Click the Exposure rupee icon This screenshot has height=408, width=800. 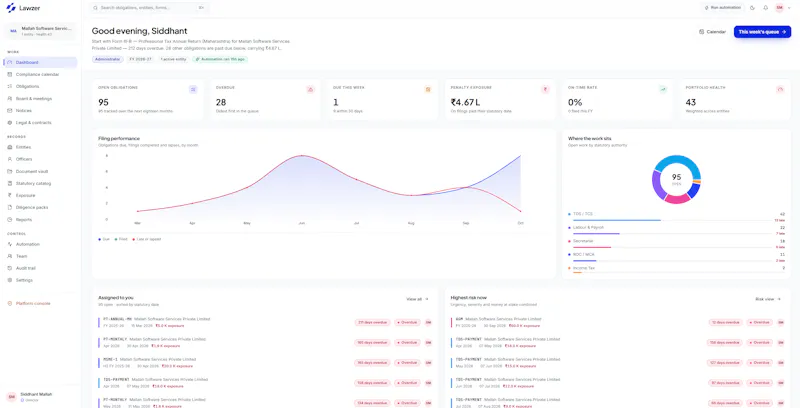pos(10,195)
